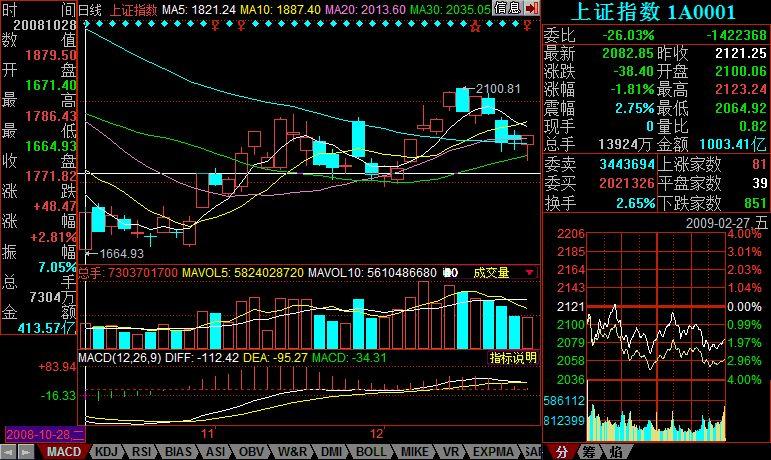
Task: Click the 委买 value 2021326
Action: point(627,183)
